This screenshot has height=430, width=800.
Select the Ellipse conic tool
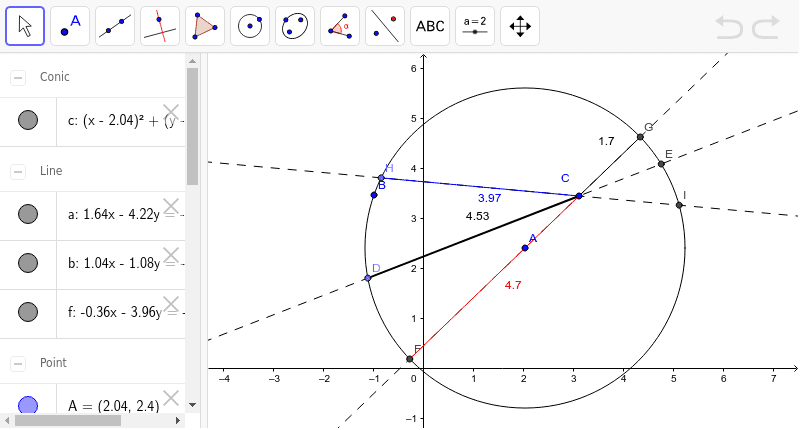[x=295, y=26]
